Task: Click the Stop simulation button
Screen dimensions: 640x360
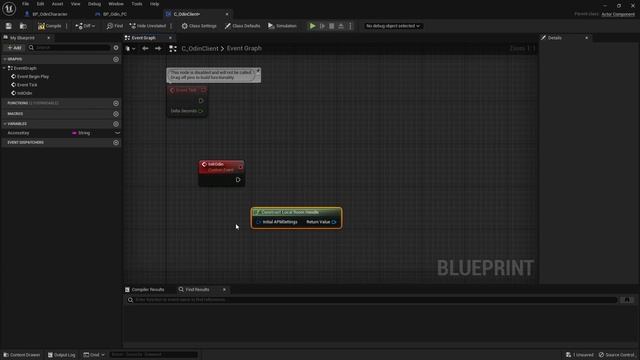Action: point(331,26)
